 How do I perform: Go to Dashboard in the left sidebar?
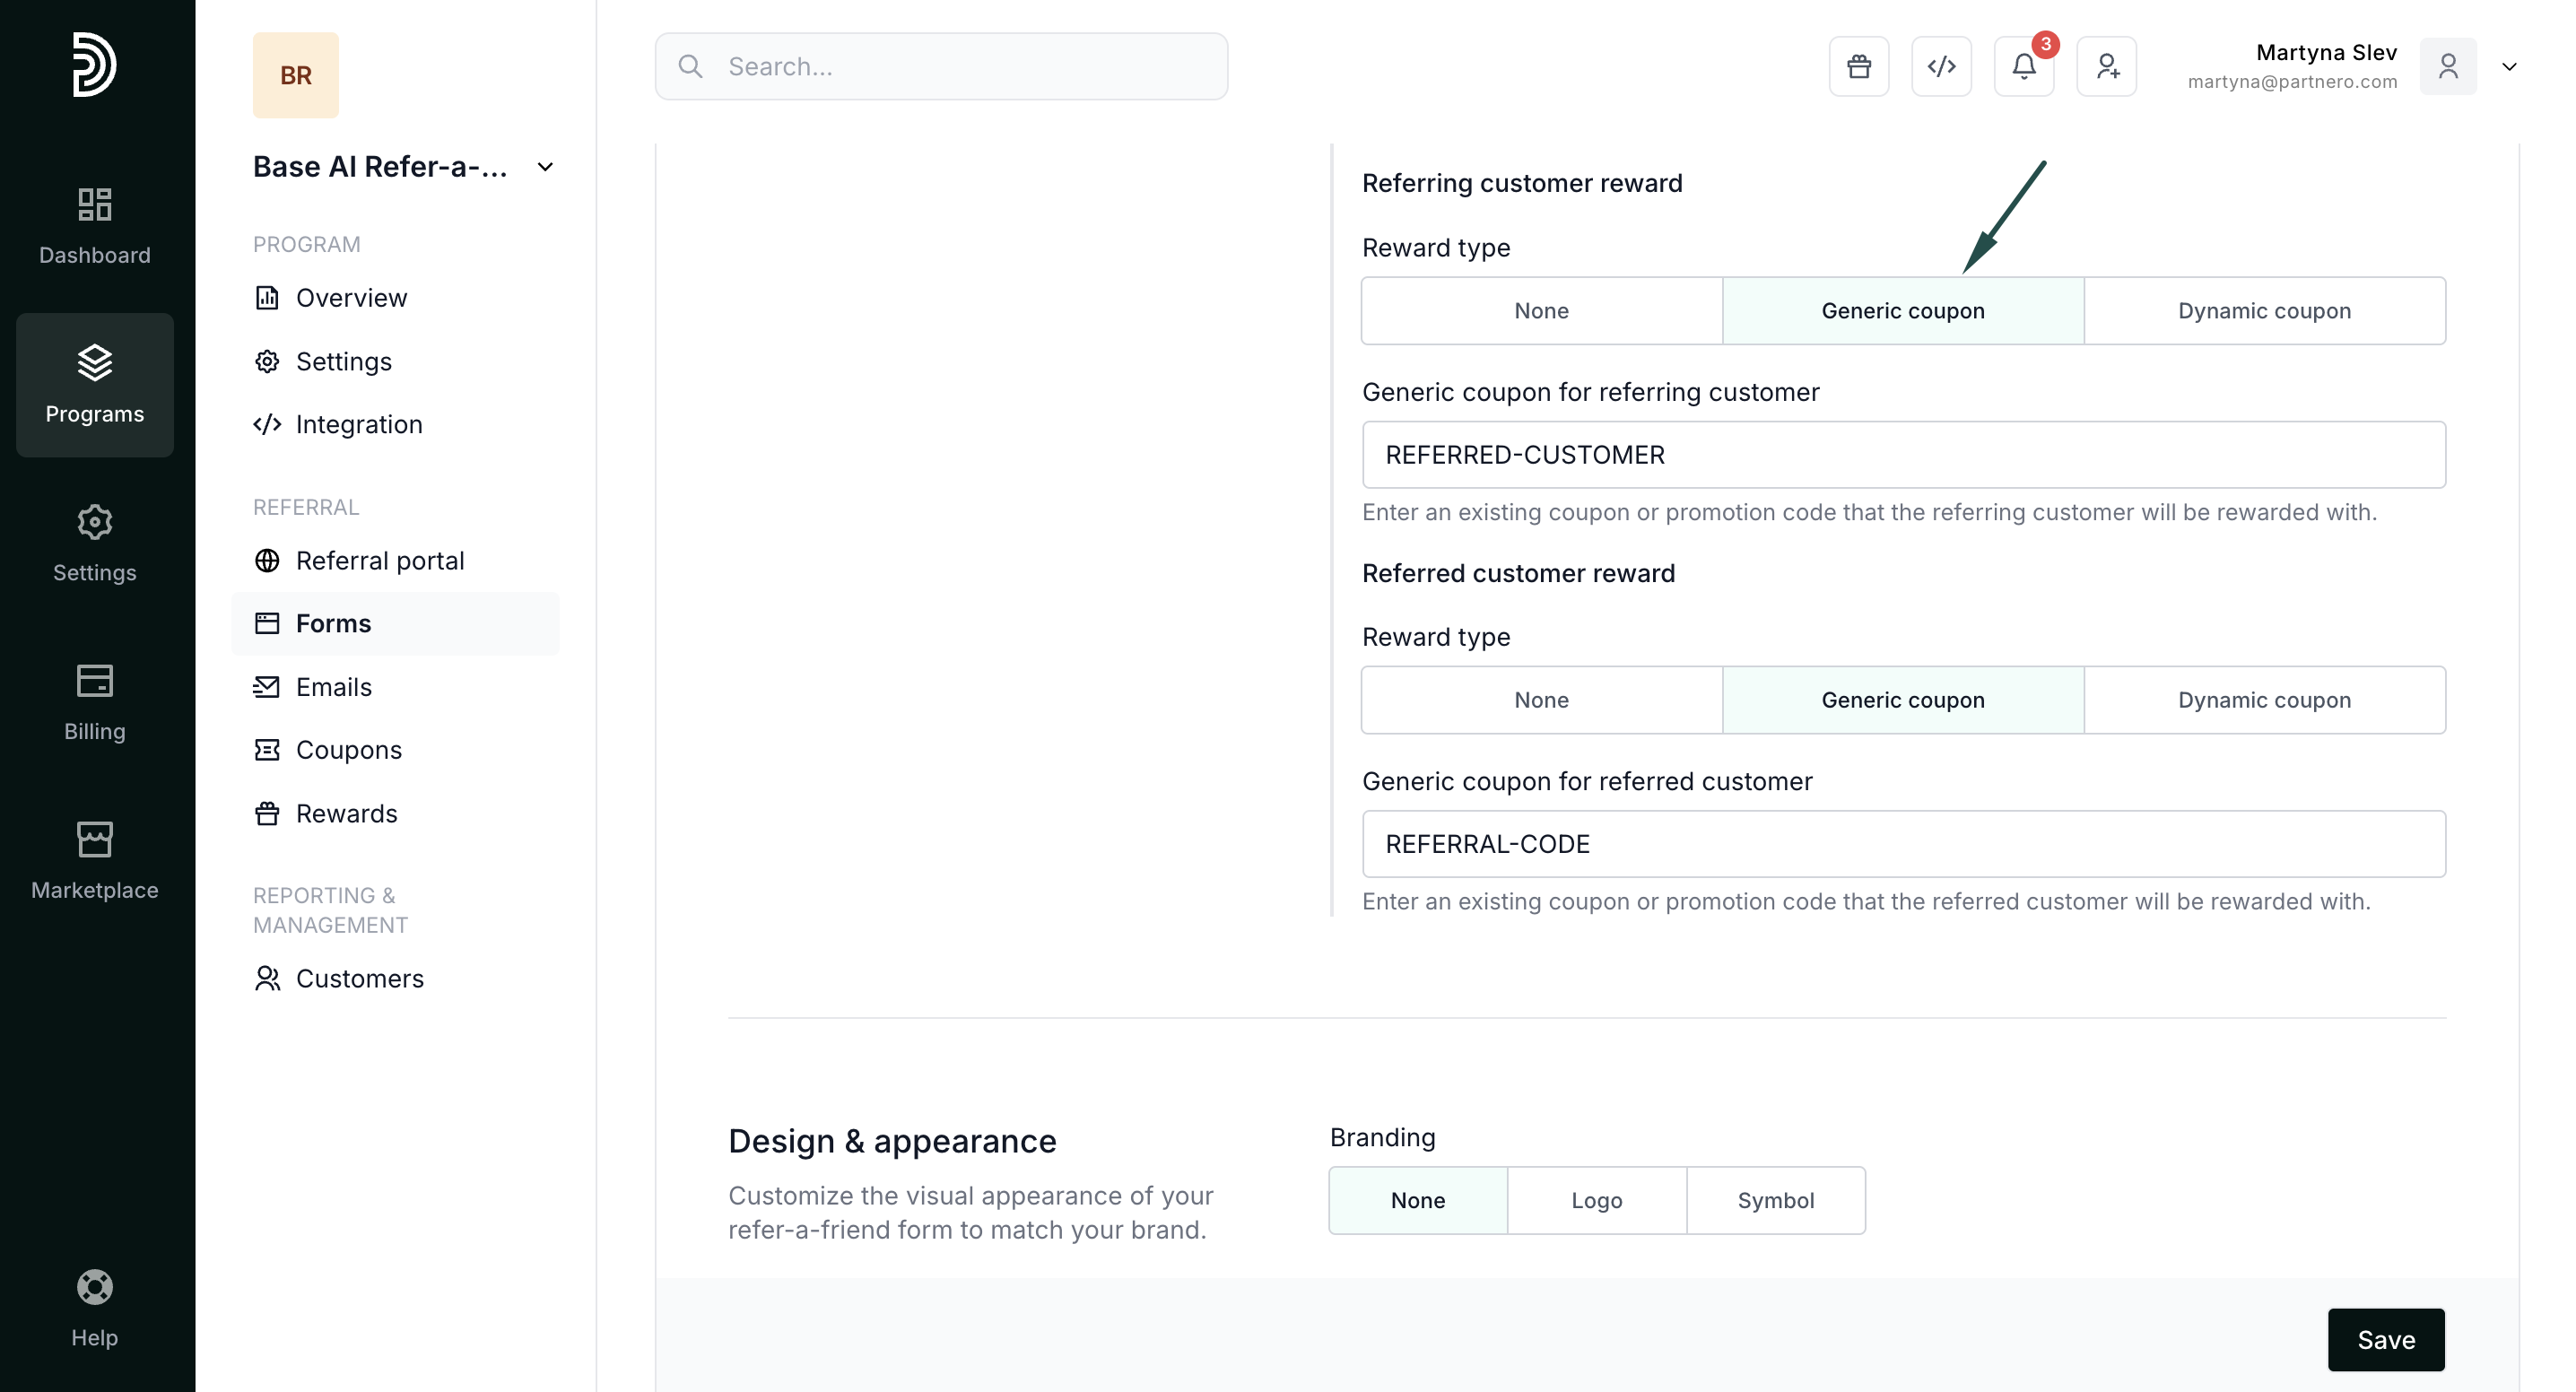click(x=94, y=225)
